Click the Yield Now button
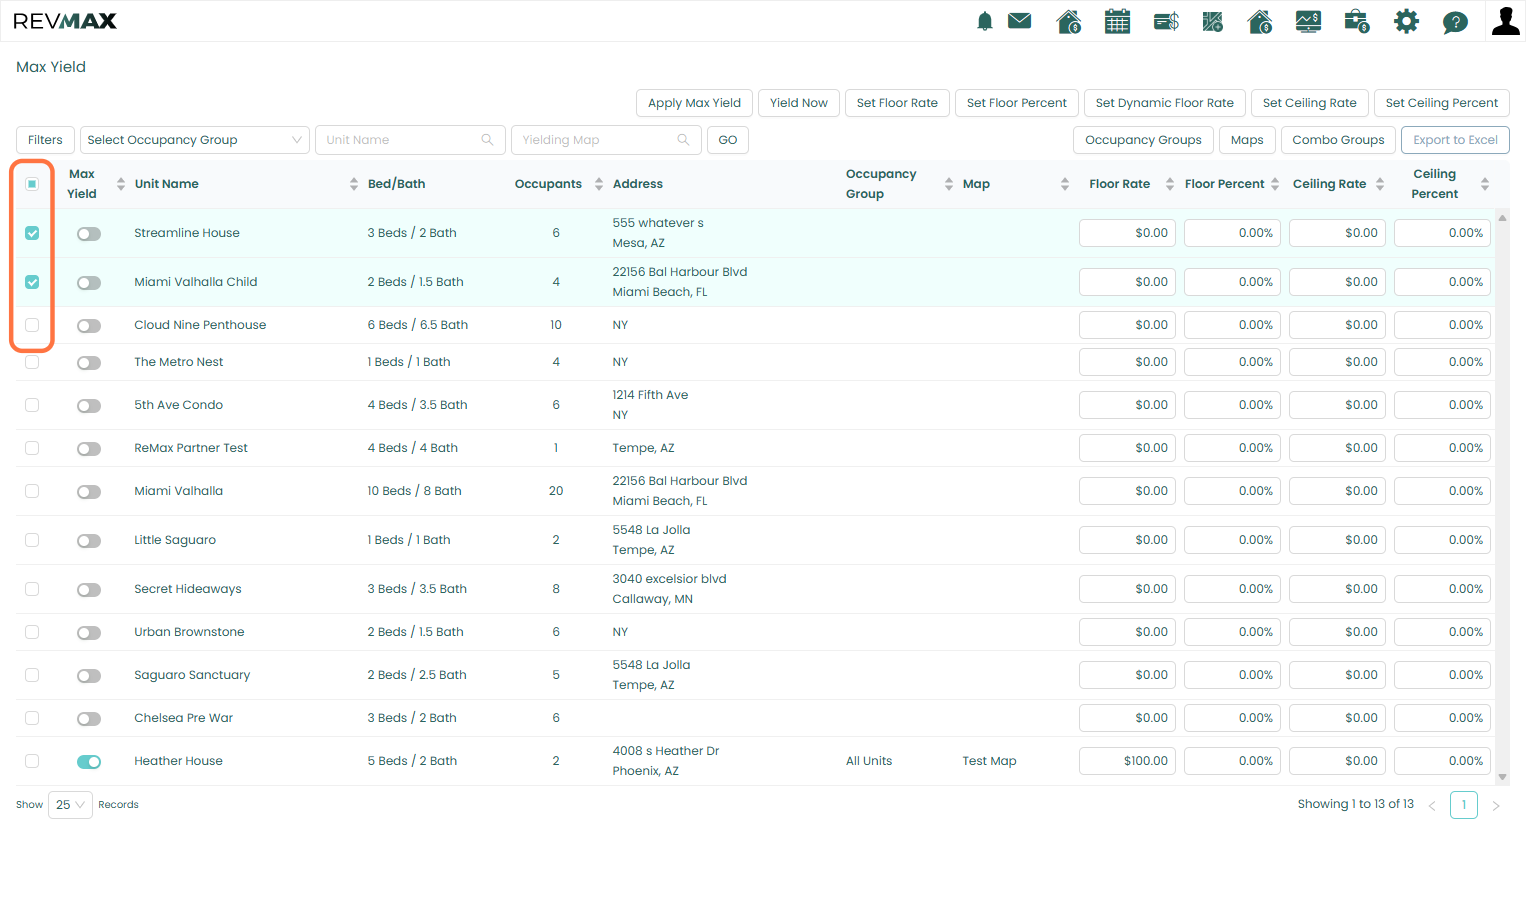 pyautogui.click(x=799, y=103)
